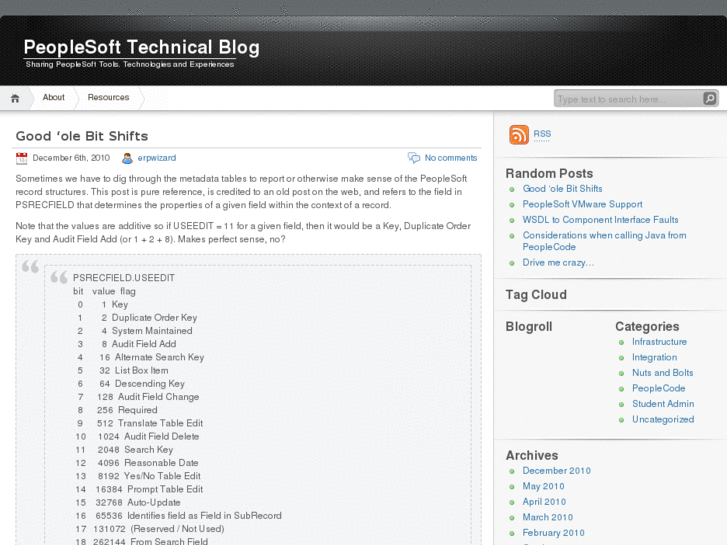Open the Resources menu item
Screen dimensions: 727x545
(x=108, y=97)
